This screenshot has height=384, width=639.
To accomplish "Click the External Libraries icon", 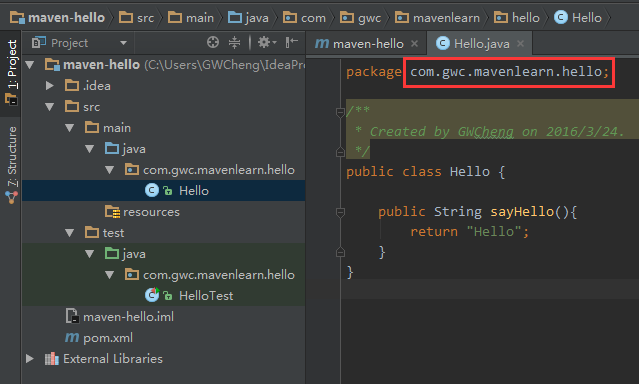I will (x=51, y=359).
